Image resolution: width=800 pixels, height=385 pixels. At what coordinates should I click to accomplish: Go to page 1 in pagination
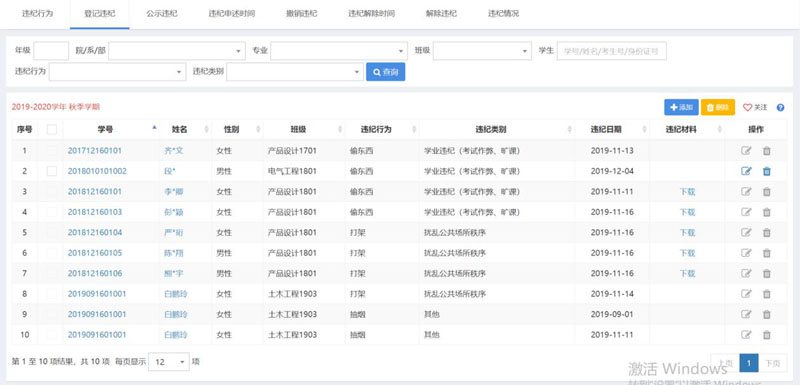(749, 363)
